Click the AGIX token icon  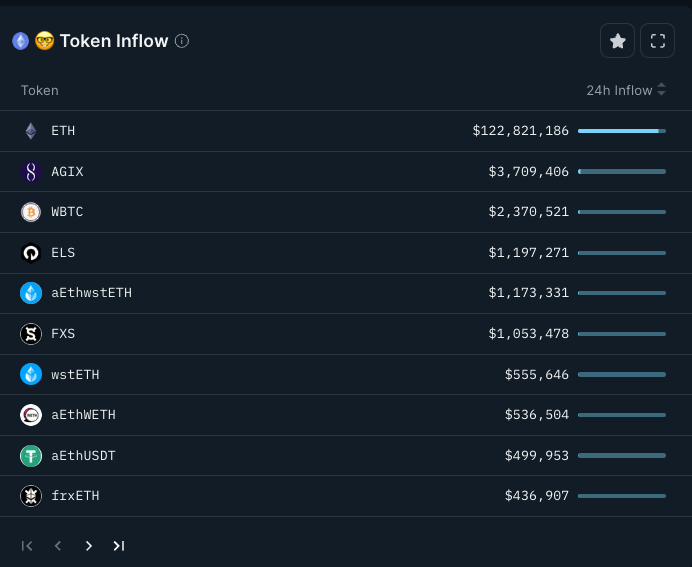(31, 172)
